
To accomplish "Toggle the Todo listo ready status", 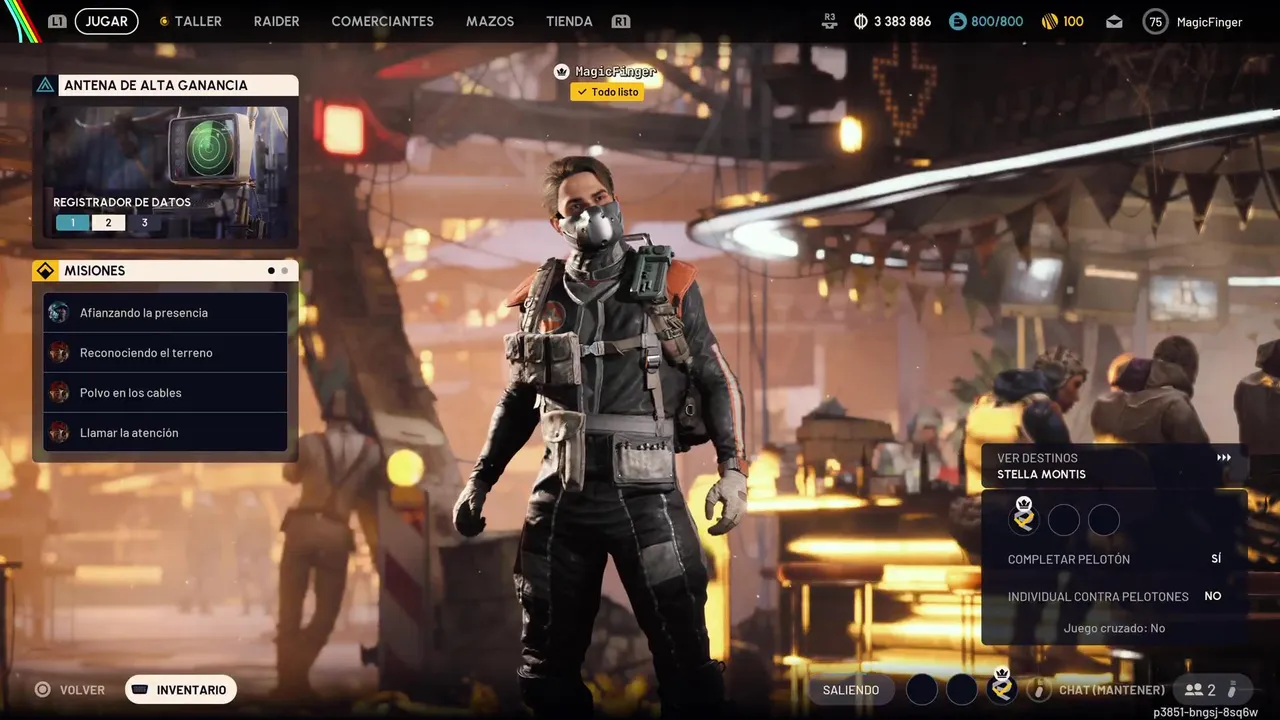I will click(607, 92).
